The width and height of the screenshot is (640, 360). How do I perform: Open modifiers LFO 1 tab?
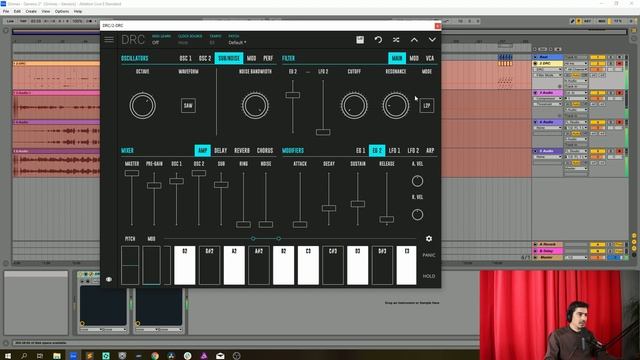coord(394,151)
